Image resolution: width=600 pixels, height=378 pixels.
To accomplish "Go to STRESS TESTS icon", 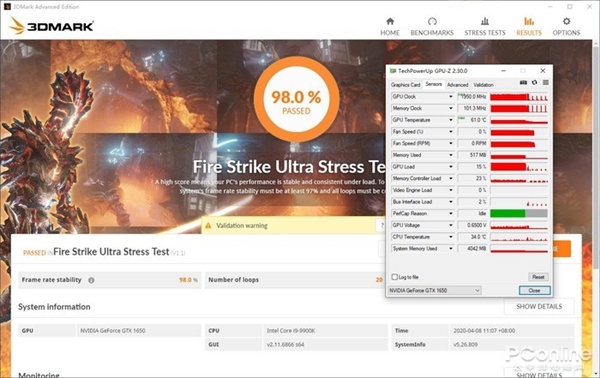I will pos(485,21).
